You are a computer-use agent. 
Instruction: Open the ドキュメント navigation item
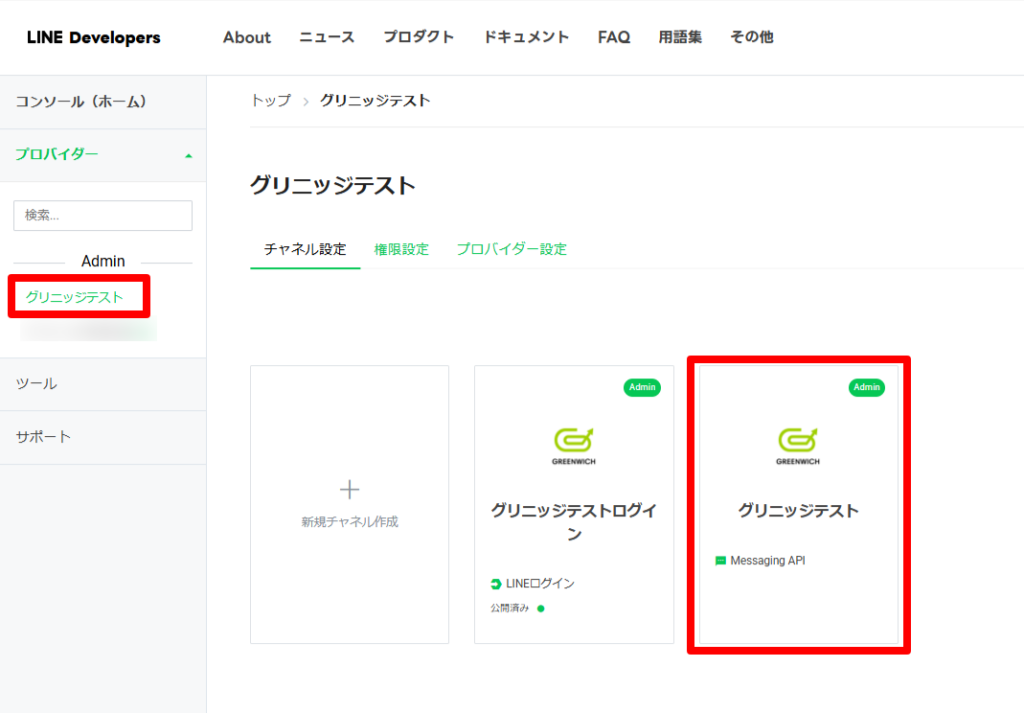[526, 37]
